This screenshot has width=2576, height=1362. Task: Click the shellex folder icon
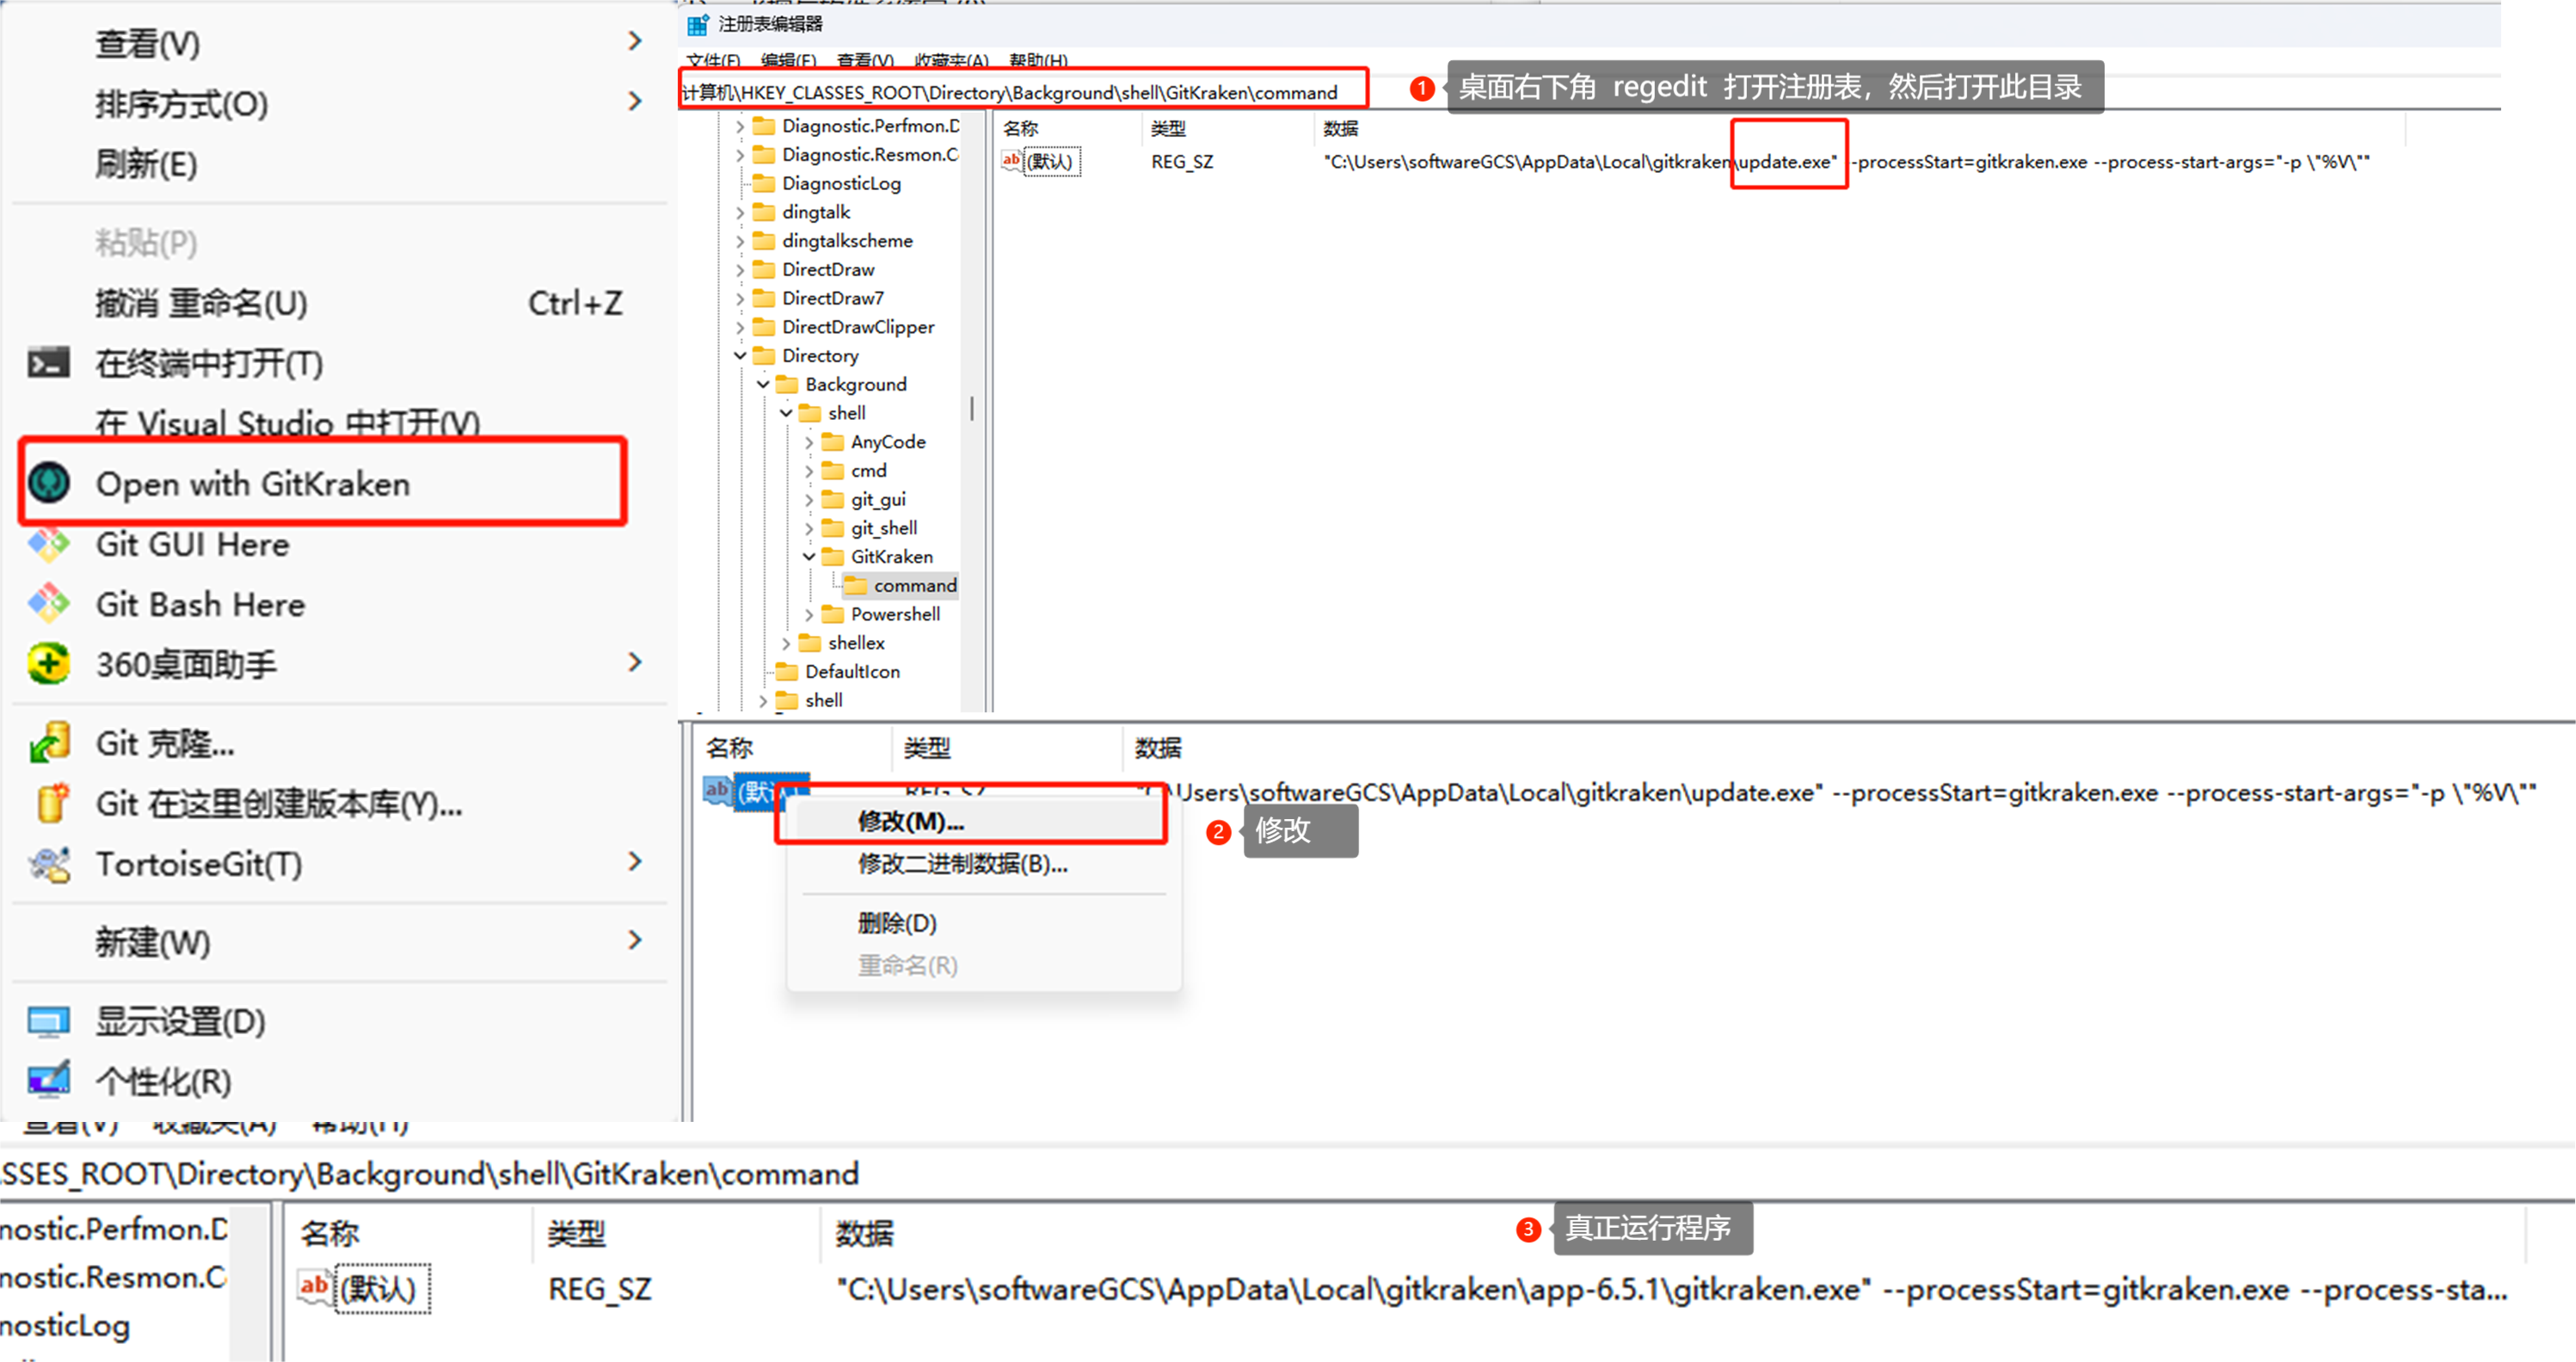tap(810, 642)
